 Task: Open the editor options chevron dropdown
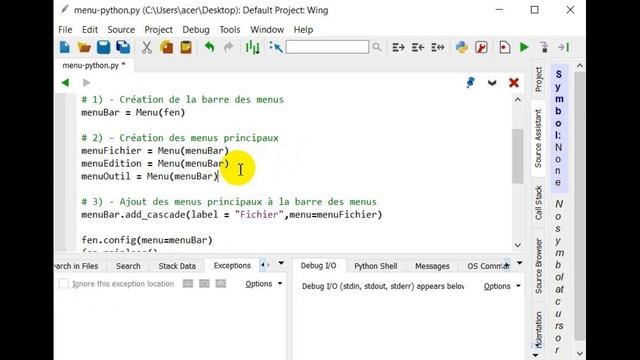click(492, 83)
